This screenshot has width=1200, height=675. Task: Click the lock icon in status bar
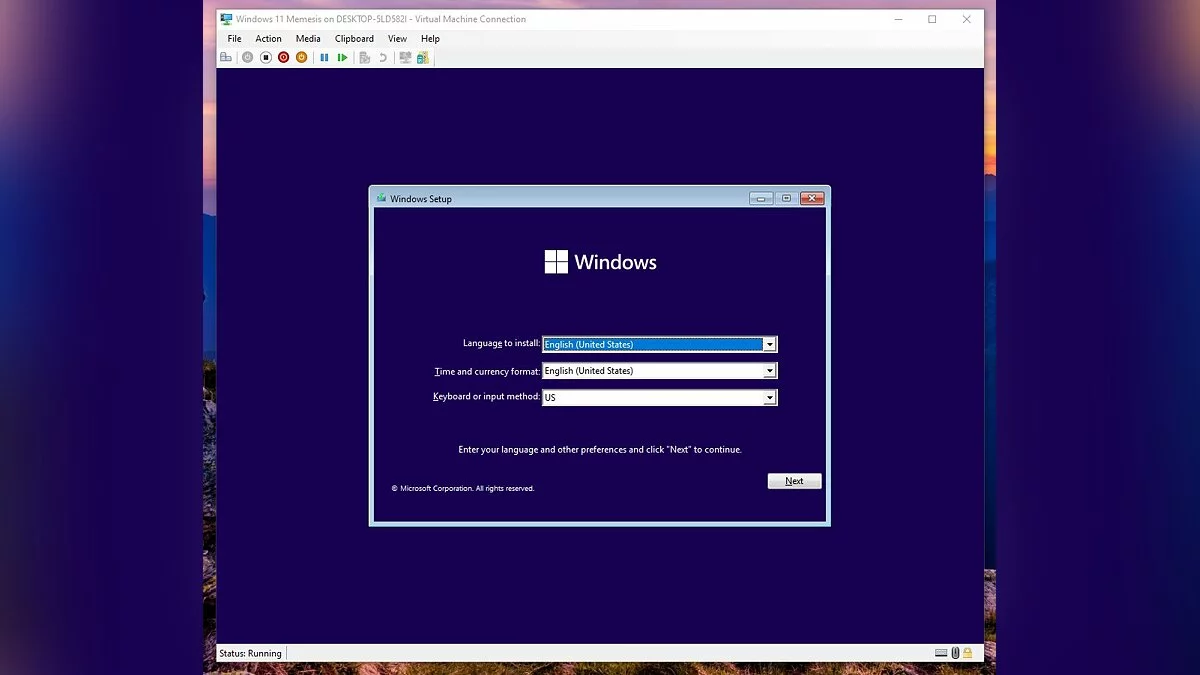coord(967,653)
